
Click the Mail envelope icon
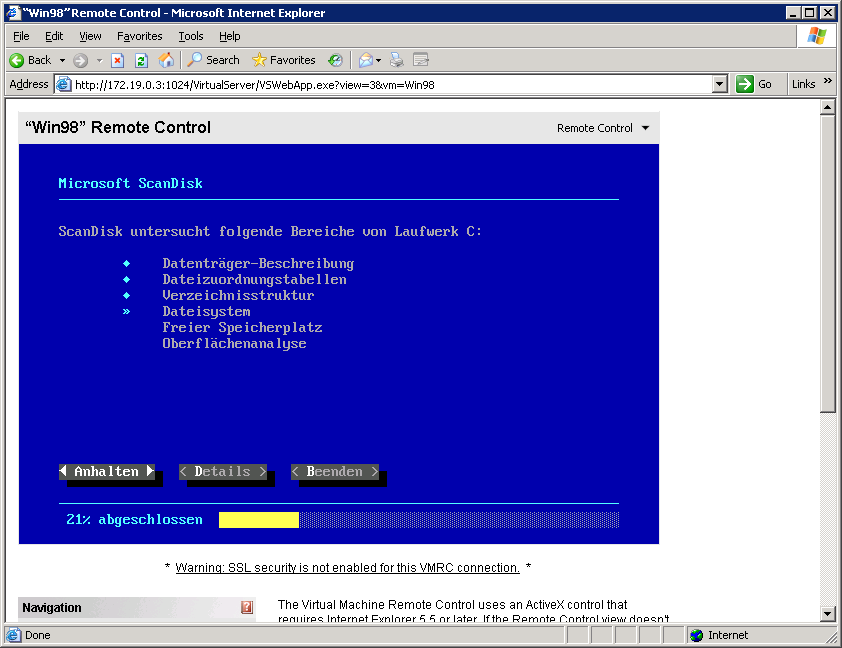tap(366, 60)
